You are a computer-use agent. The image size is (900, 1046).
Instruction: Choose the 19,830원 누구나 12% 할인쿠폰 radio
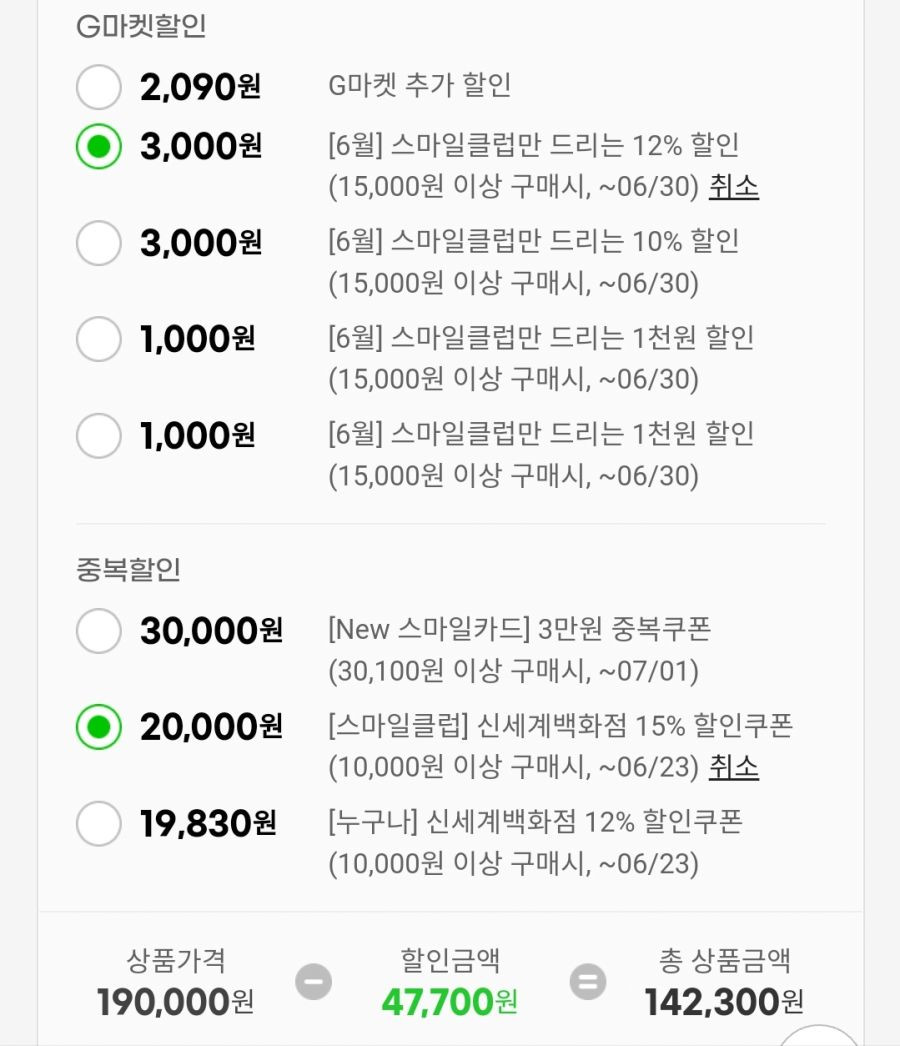99,823
